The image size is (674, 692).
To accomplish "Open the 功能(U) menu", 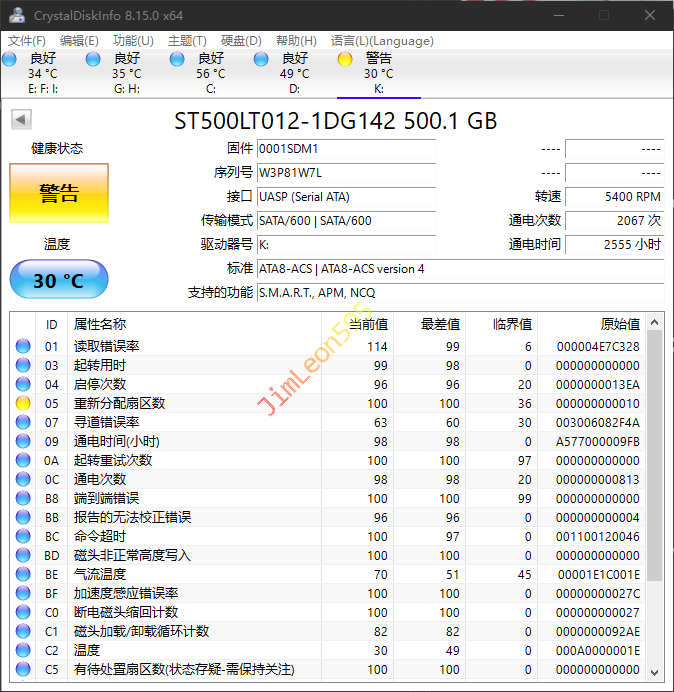I will pos(133,41).
